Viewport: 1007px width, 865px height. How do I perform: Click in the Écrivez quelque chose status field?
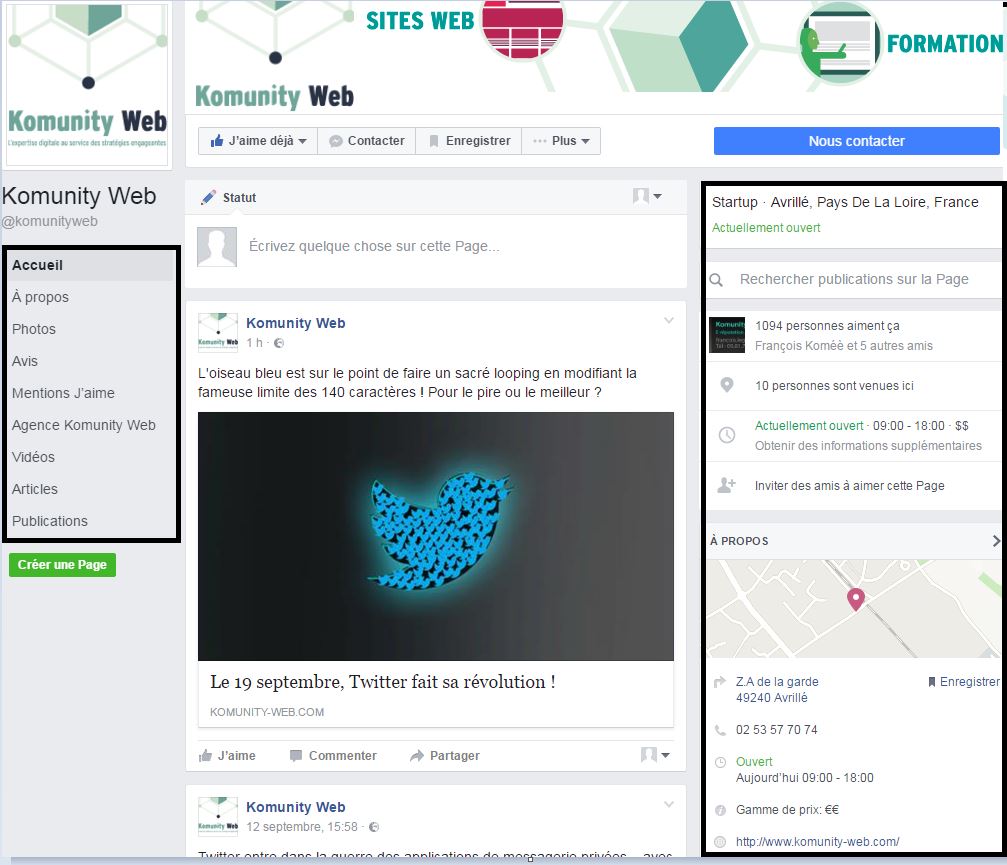click(374, 247)
